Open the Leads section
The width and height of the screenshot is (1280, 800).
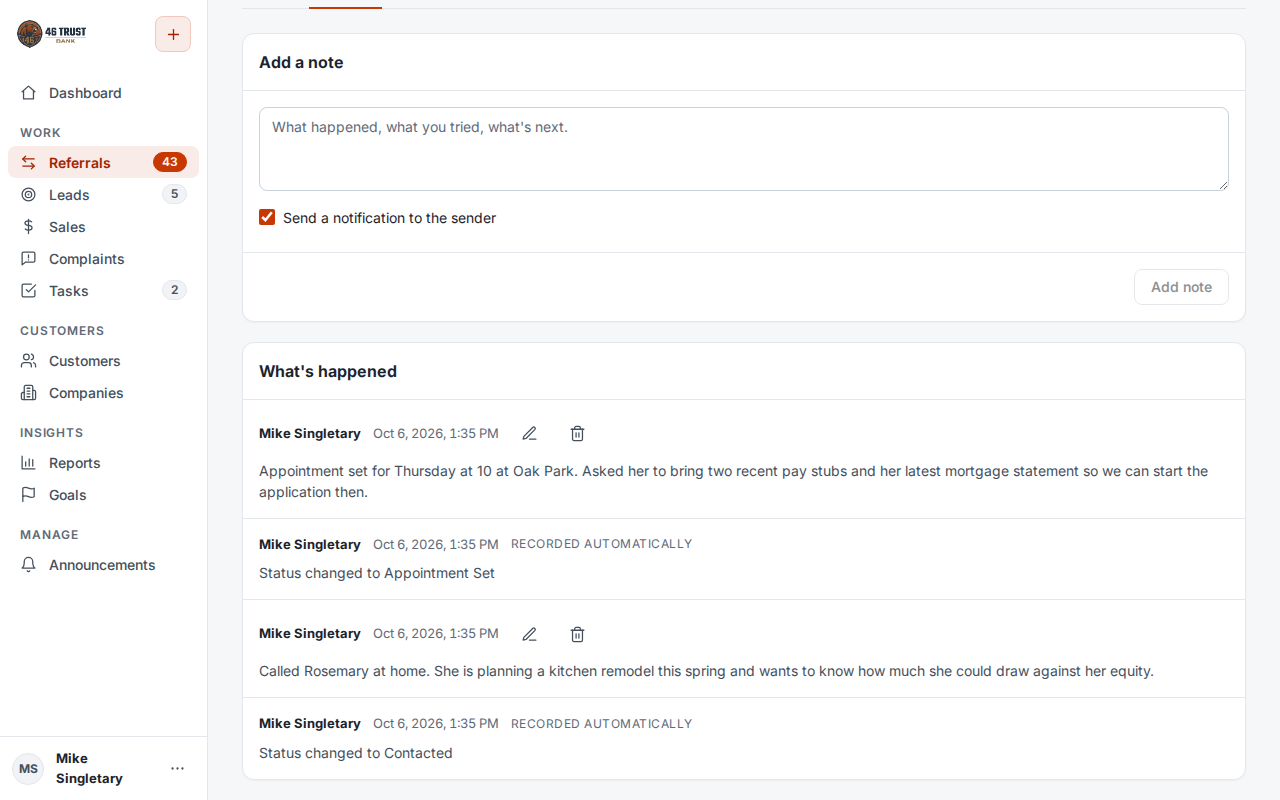pyautogui.click(x=103, y=195)
